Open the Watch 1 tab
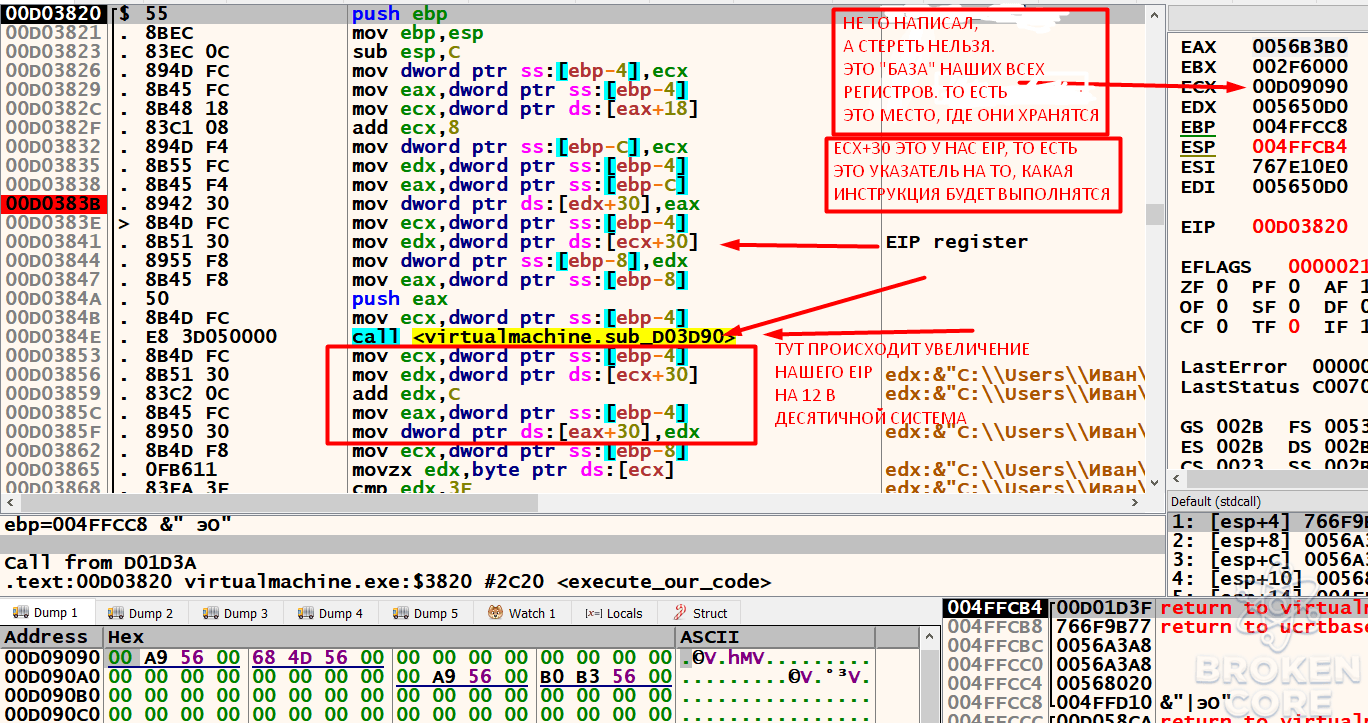 [x=522, y=613]
